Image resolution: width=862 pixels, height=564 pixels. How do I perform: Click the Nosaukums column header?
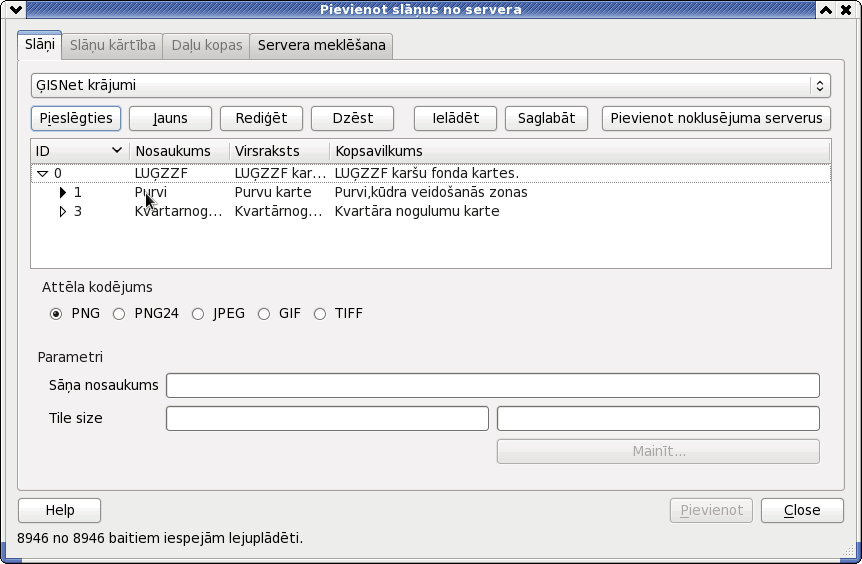(180, 151)
